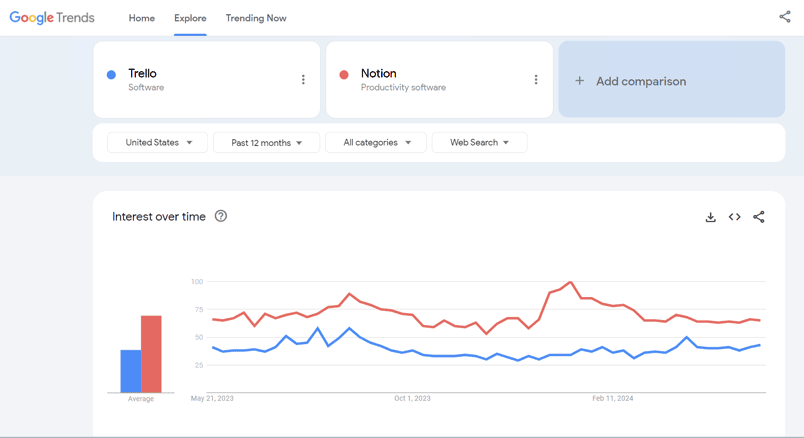
Task: Click the red Notion average bar
Action: click(x=151, y=354)
